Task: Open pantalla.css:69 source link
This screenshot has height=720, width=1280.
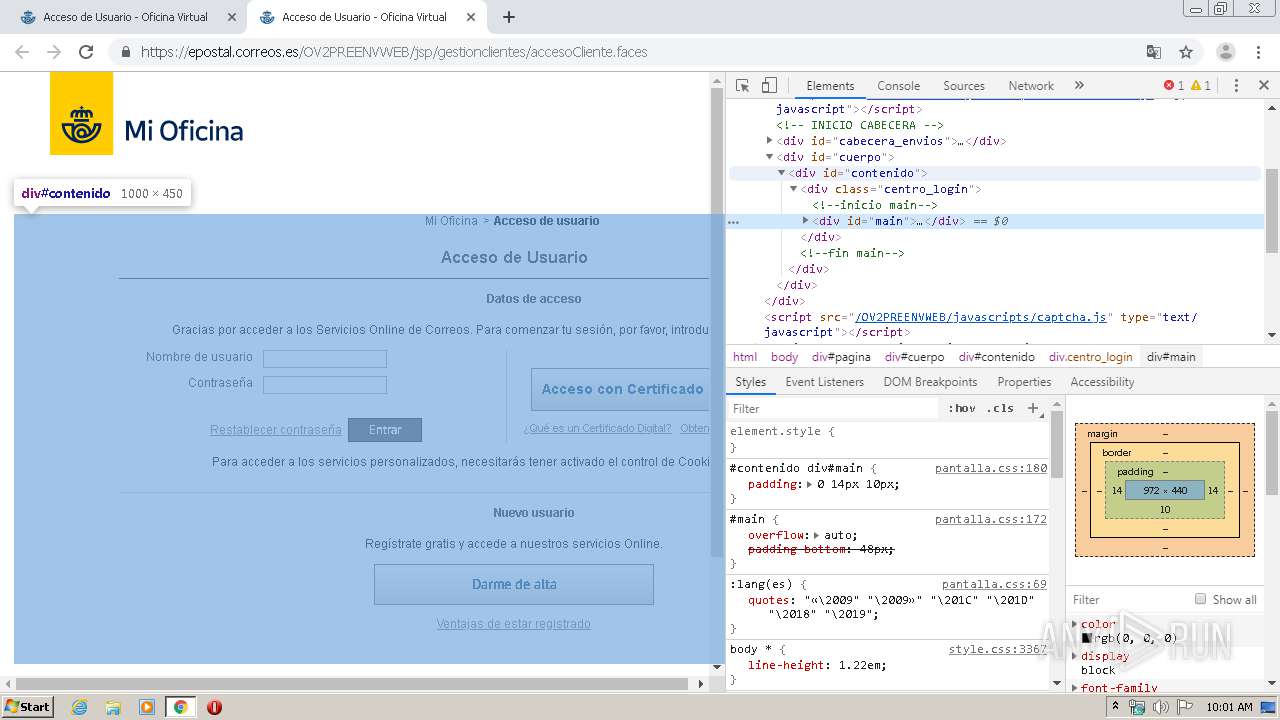Action: point(994,584)
